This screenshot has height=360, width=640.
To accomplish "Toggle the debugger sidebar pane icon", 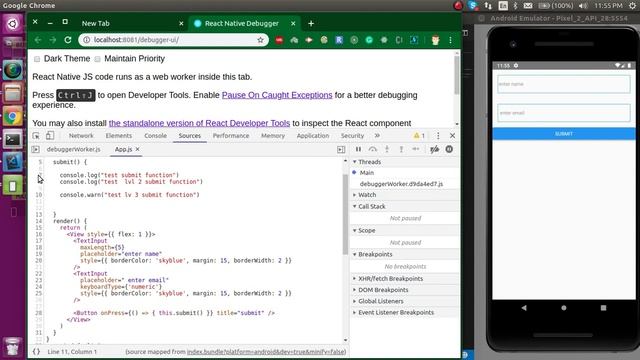I will click(341, 150).
